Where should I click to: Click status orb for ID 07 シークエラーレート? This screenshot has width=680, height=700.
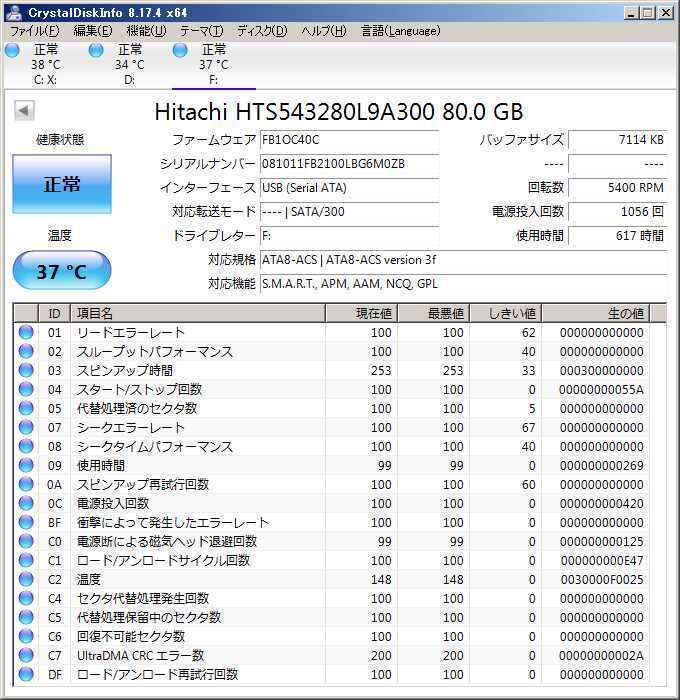click(x=26, y=427)
